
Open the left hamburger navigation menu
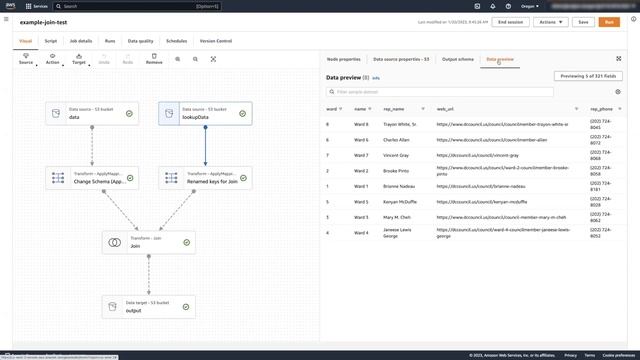coord(6,19)
